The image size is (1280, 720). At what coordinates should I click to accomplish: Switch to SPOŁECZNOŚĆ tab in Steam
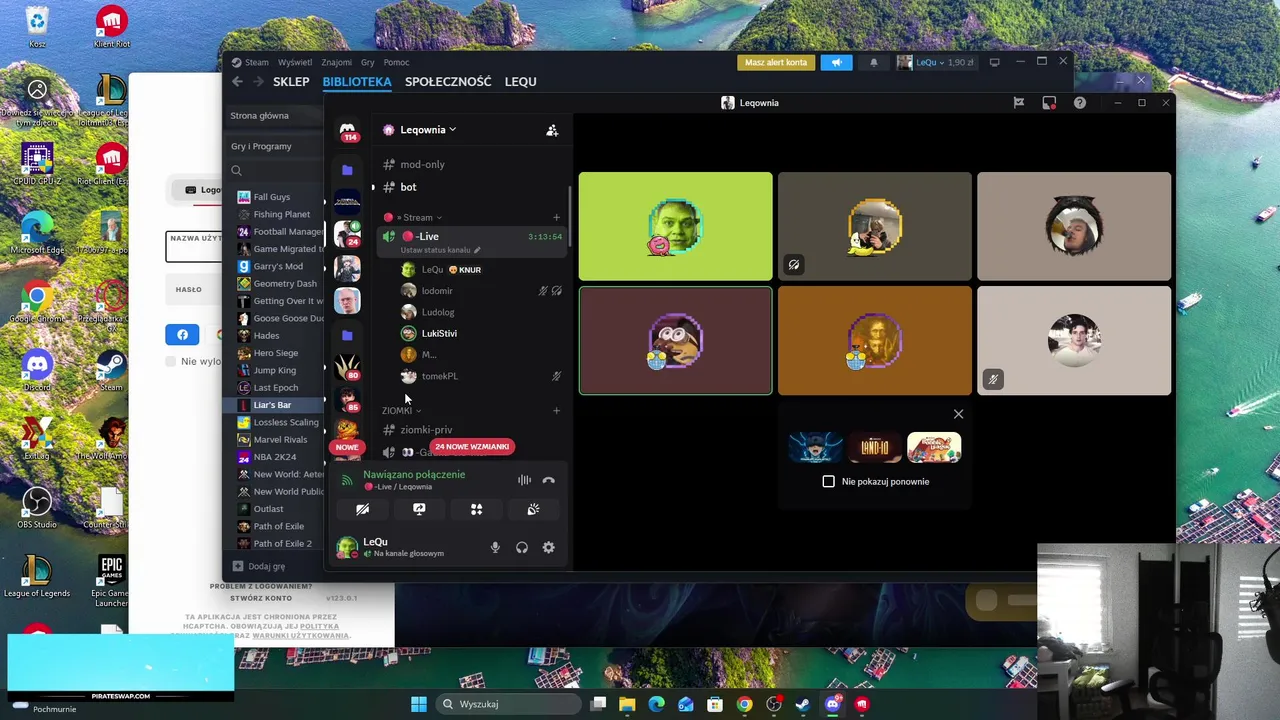pos(448,82)
